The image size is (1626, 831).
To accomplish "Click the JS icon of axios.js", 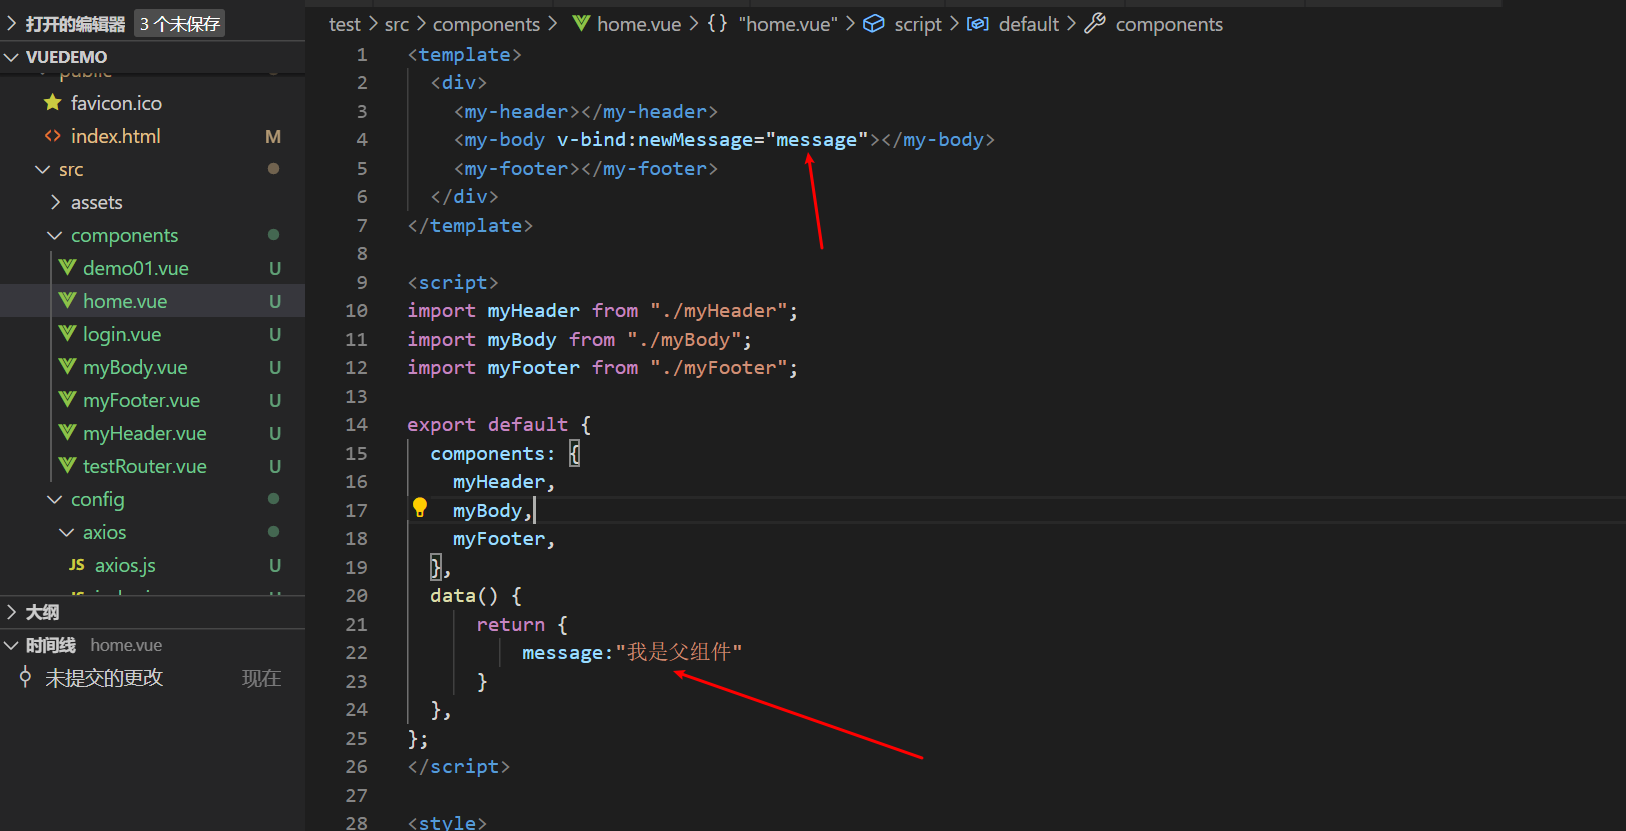I will [x=77, y=565].
